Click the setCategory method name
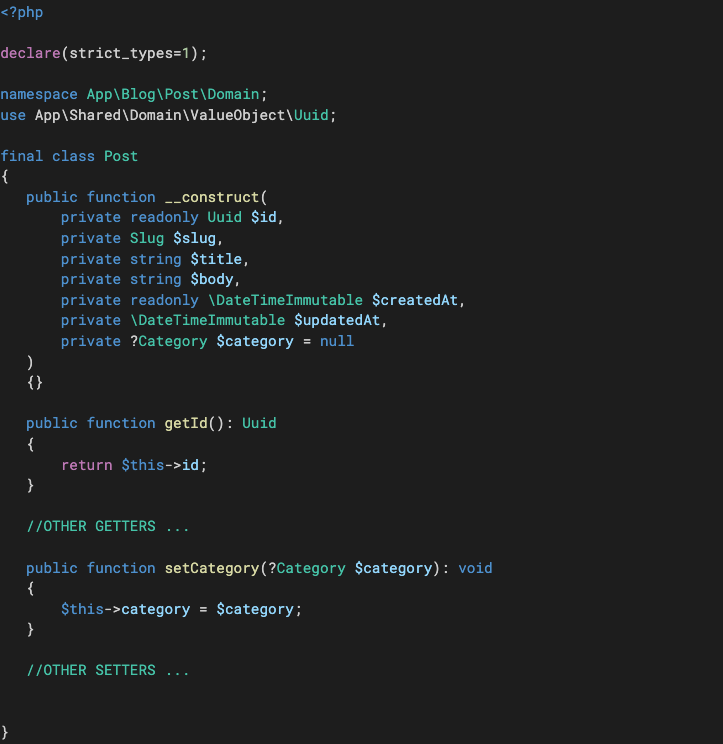Viewport: 723px width, 744px height. 212,568
